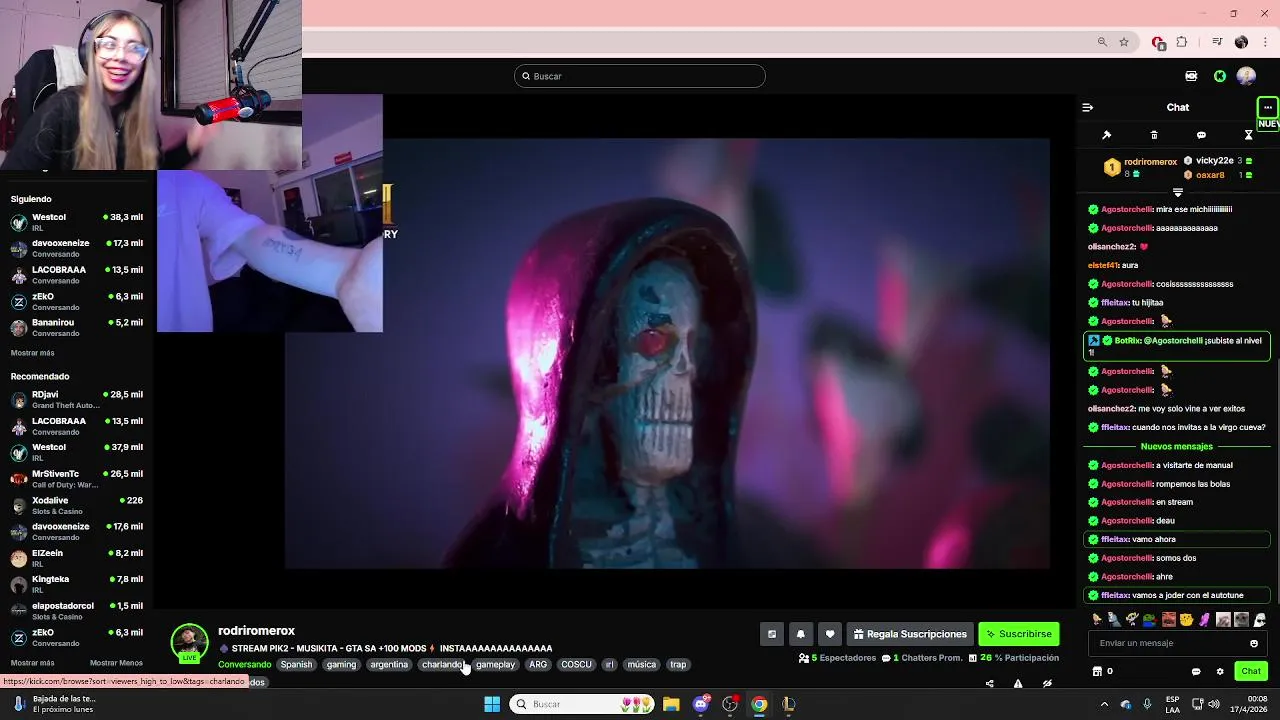Click Mostrar más under Recomendado
Viewport: 1280px width, 720px height.
click(33, 663)
